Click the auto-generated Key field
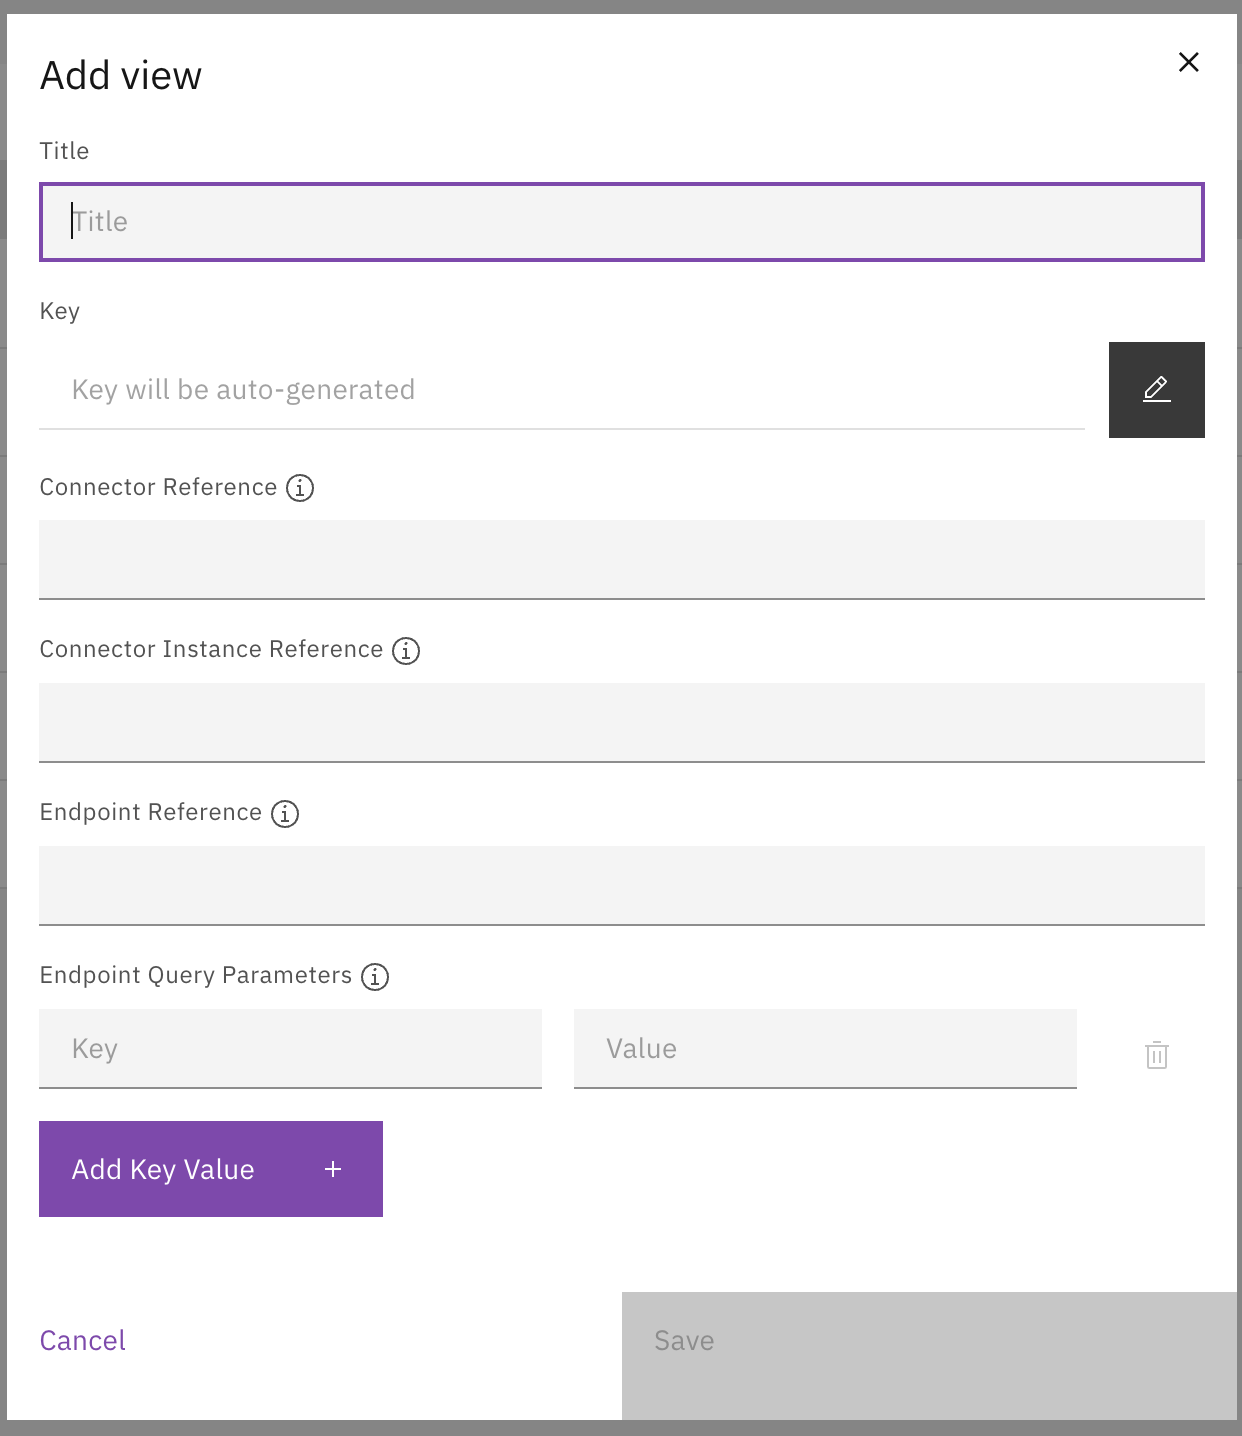The image size is (1242, 1436). pos(560,390)
